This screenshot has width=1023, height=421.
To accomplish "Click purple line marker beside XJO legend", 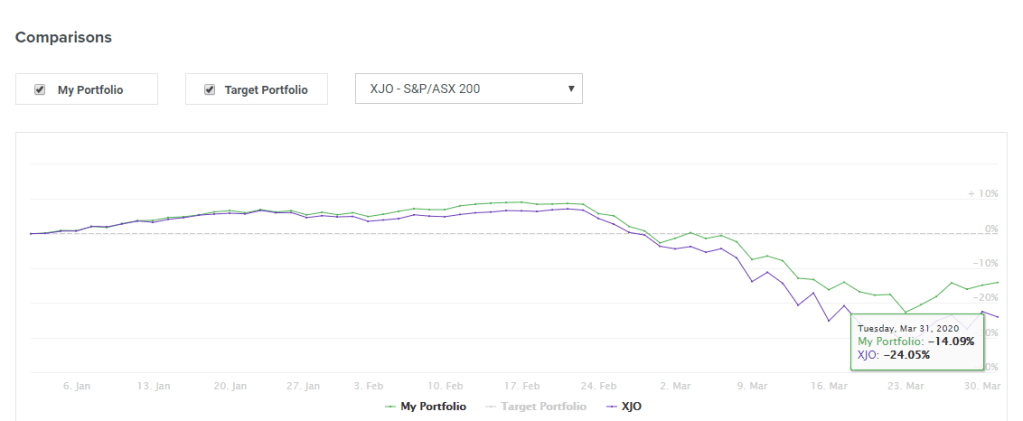I will (609, 407).
